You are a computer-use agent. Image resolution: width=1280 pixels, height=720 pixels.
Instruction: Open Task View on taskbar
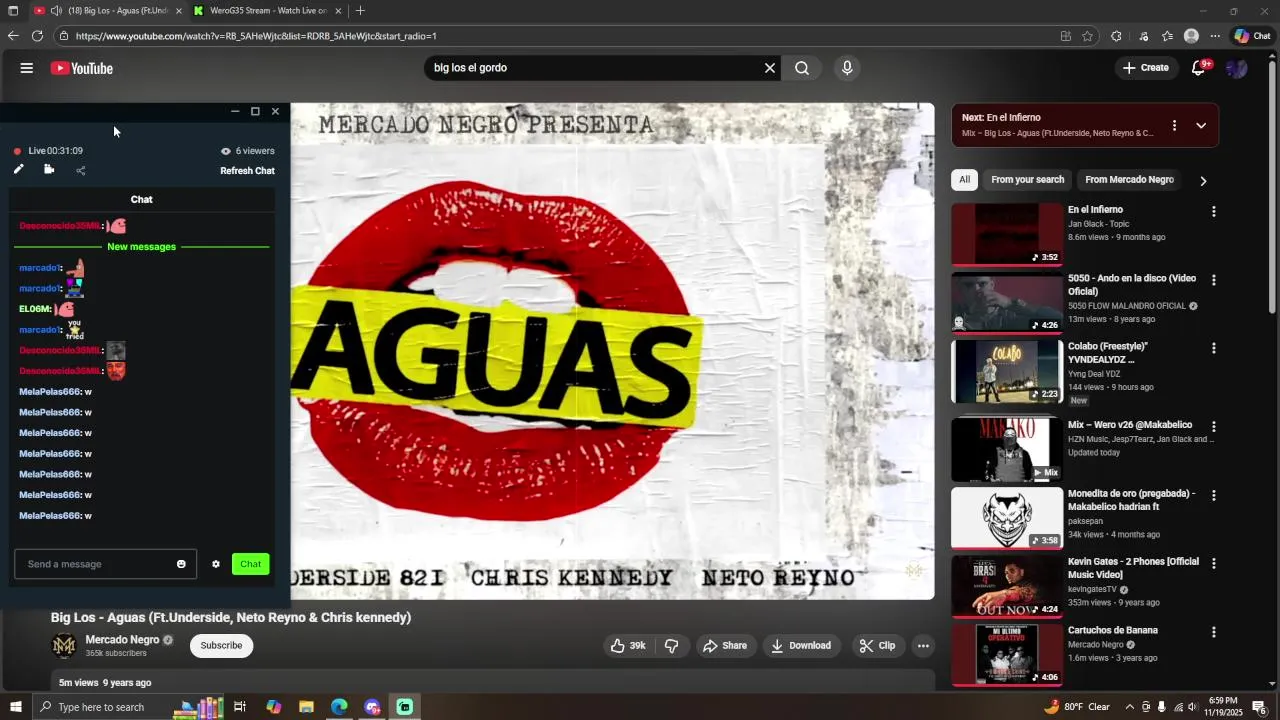240,707
